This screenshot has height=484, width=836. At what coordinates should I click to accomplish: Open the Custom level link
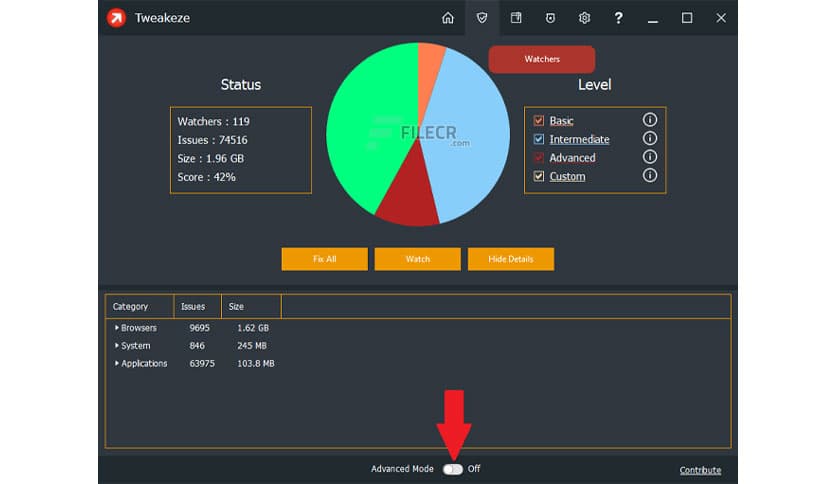click(x=567, y=176)
